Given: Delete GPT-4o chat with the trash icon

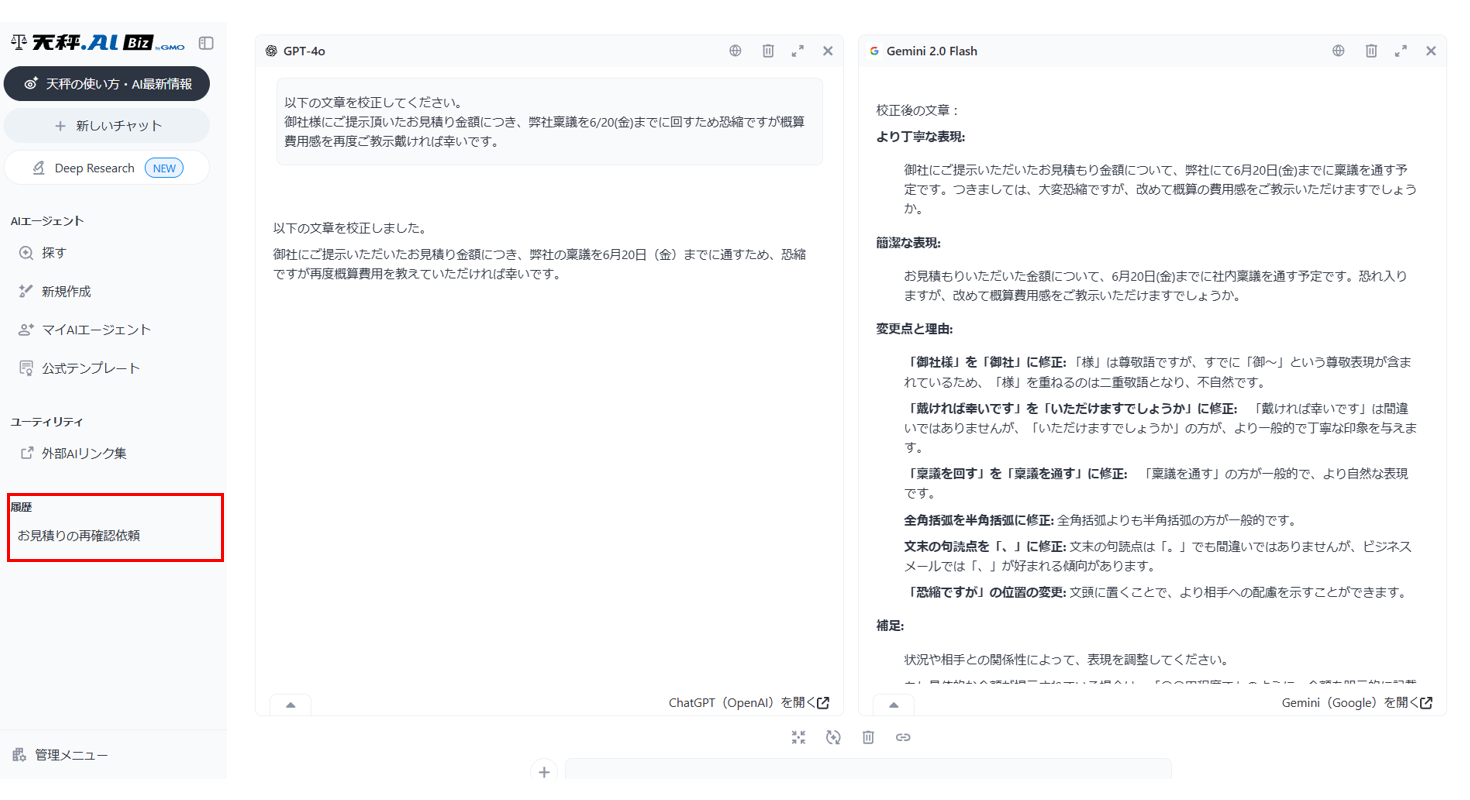Looking at the screenshot, I should (768, 51).
